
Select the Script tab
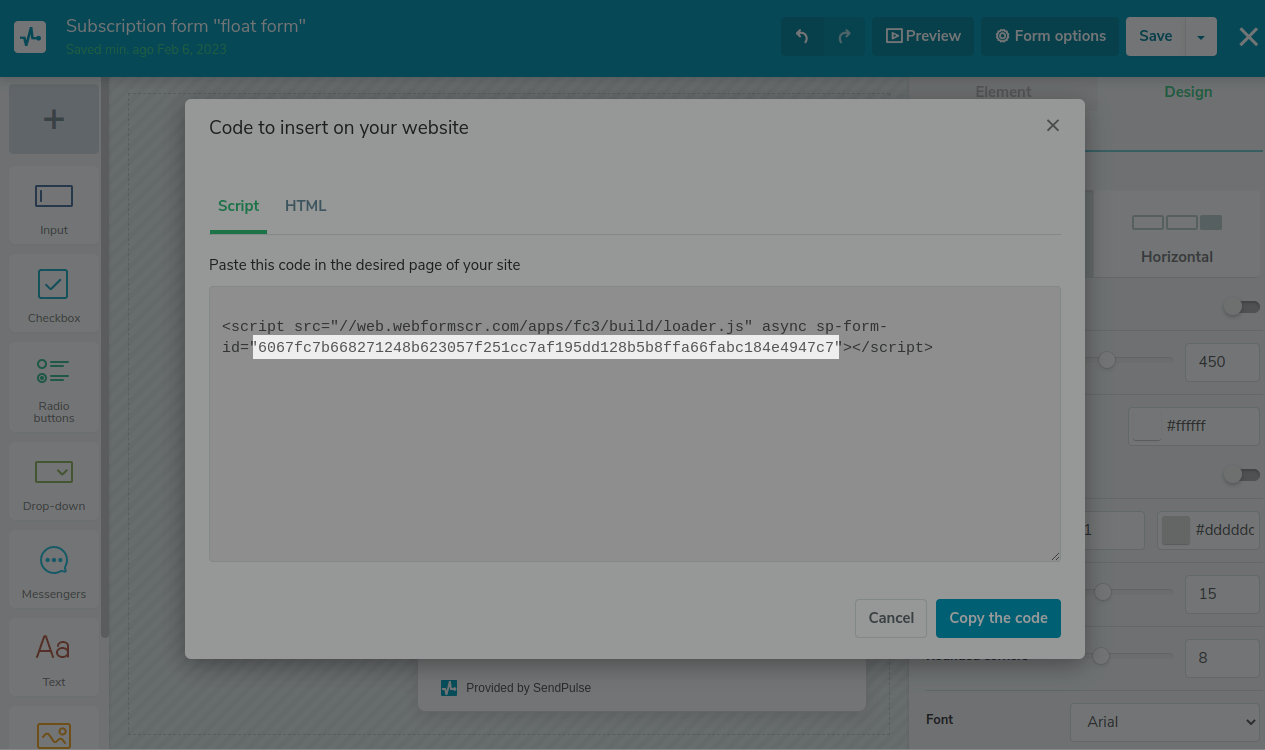pyautogui.click(x=238, y=206)
